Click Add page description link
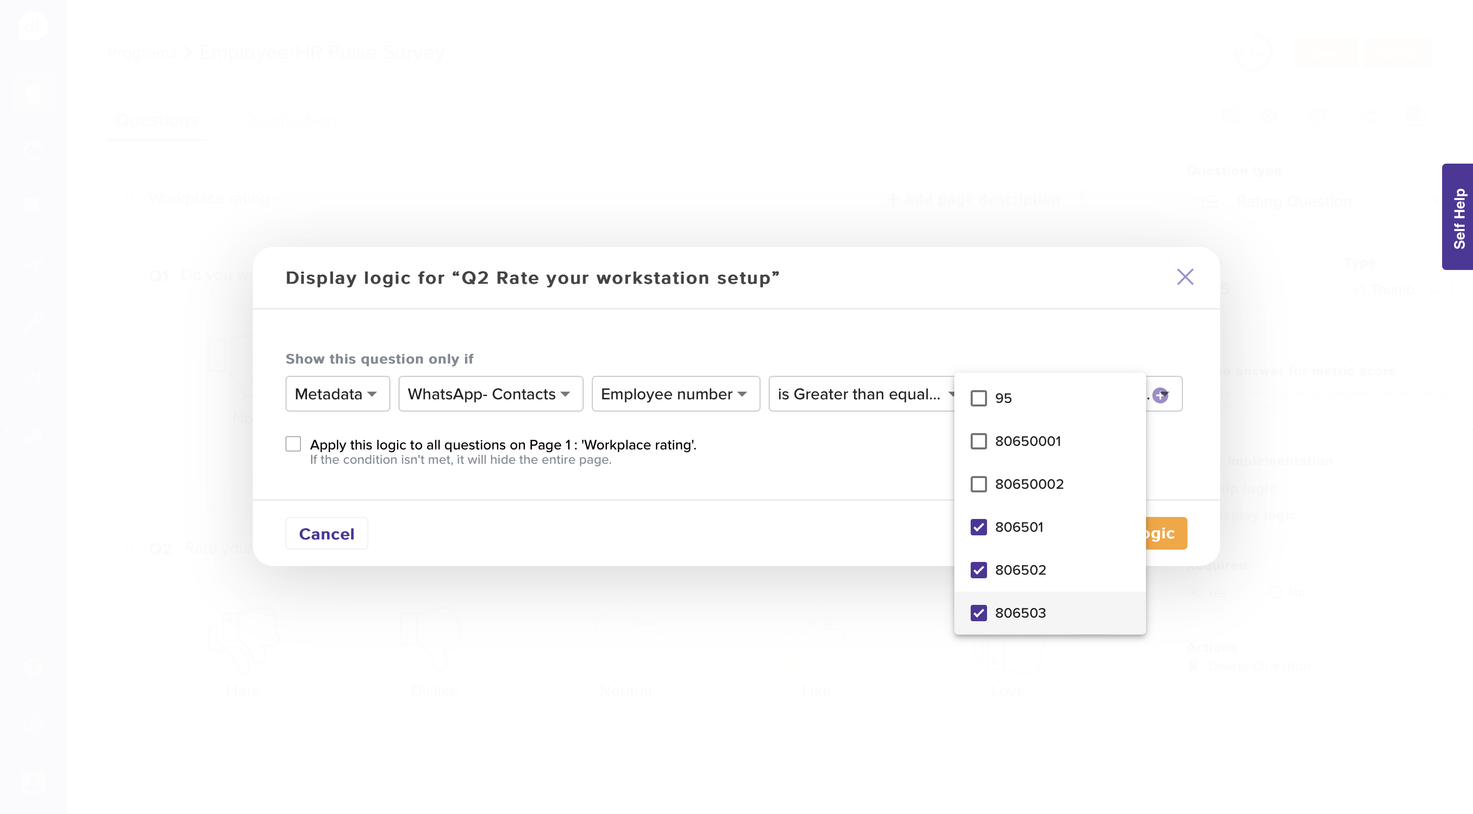 (974, 200)
